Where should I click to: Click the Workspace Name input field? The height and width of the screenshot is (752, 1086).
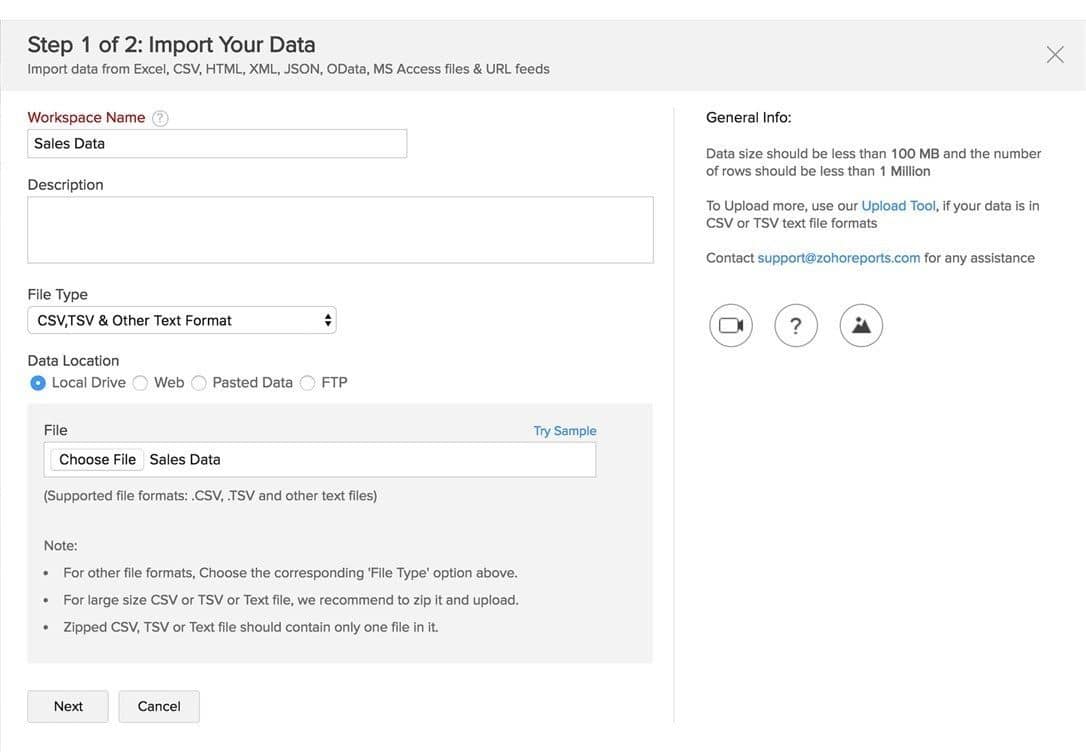[x=217, y=143]
